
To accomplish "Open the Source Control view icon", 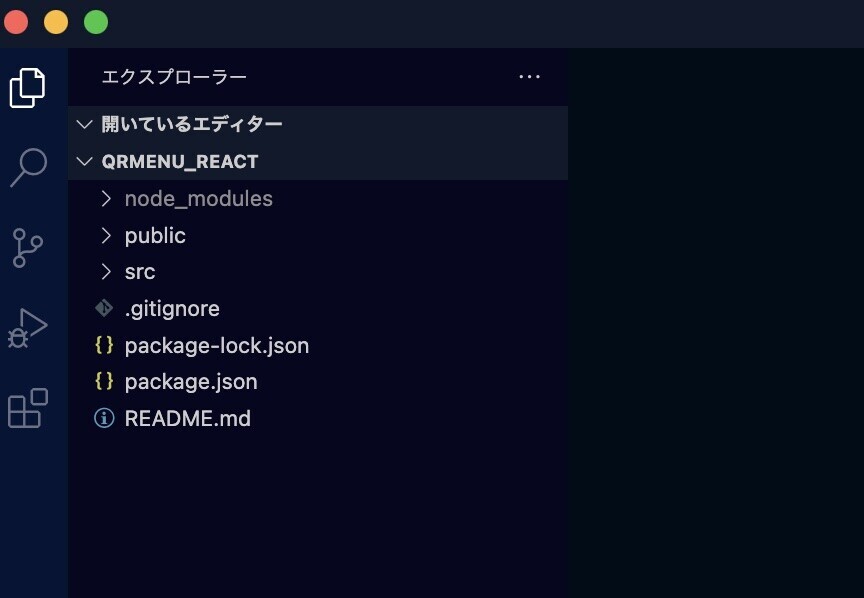I will pos(29,247).
